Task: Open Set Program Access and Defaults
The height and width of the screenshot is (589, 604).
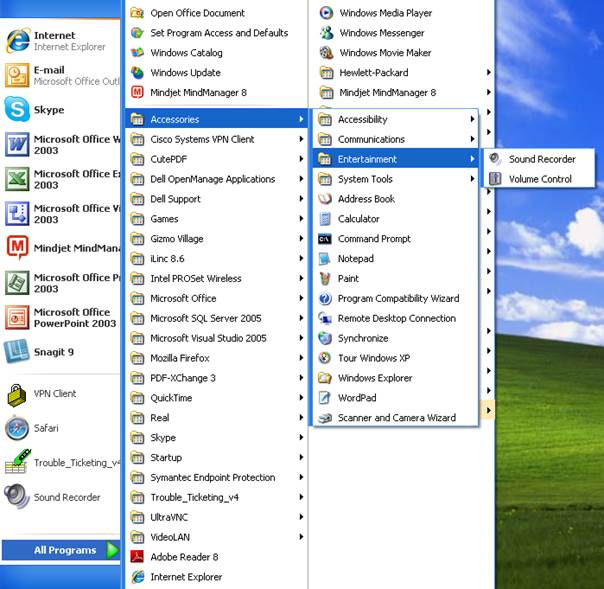Action: 216,33
